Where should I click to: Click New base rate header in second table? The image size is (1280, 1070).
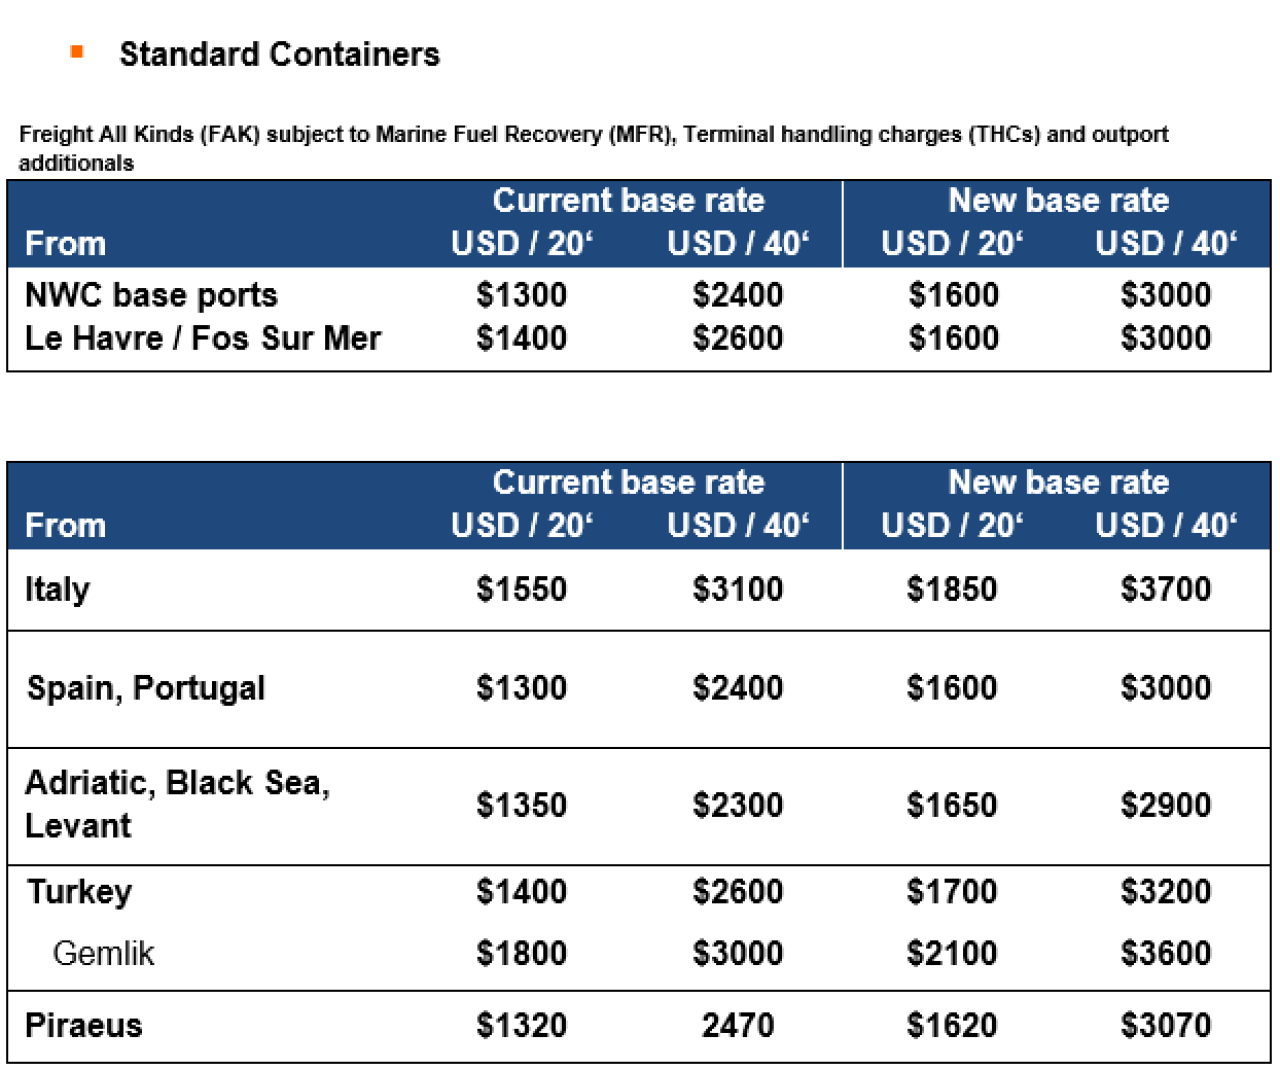[x=1059, y=482]
